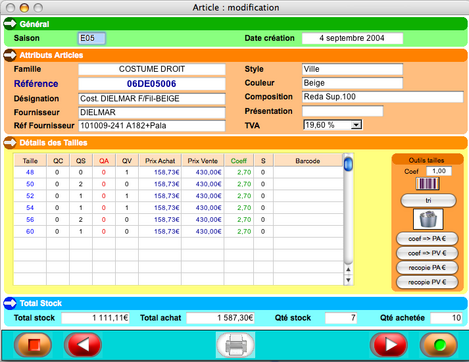The height and width of the screenshot is (362, 469).
Task: Click the Général section arrow icon
Action: (x=10, y=24)
